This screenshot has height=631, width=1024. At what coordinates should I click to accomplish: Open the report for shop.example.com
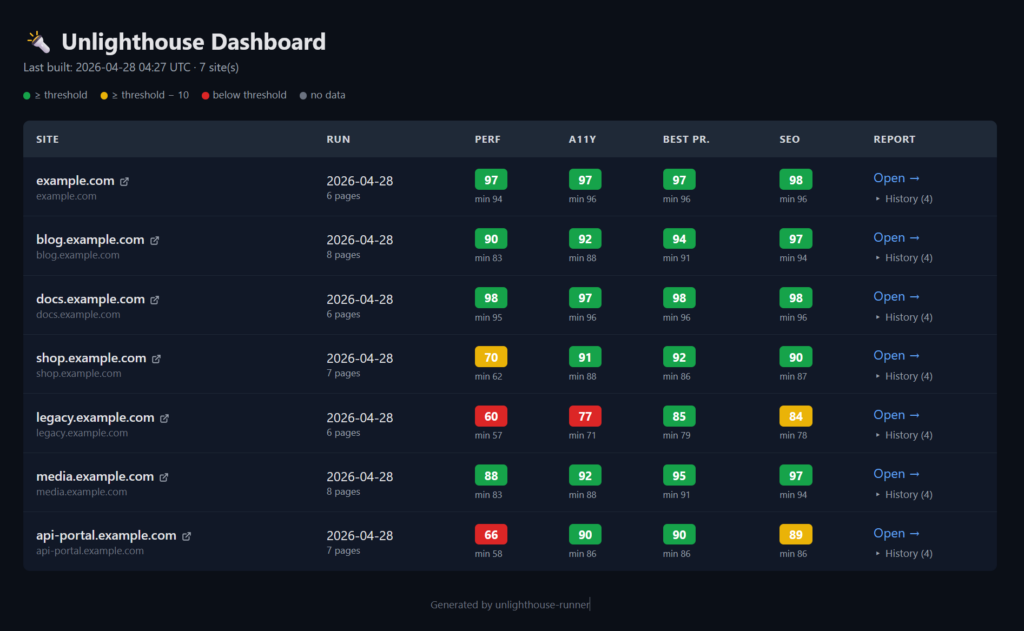[897, 355]
